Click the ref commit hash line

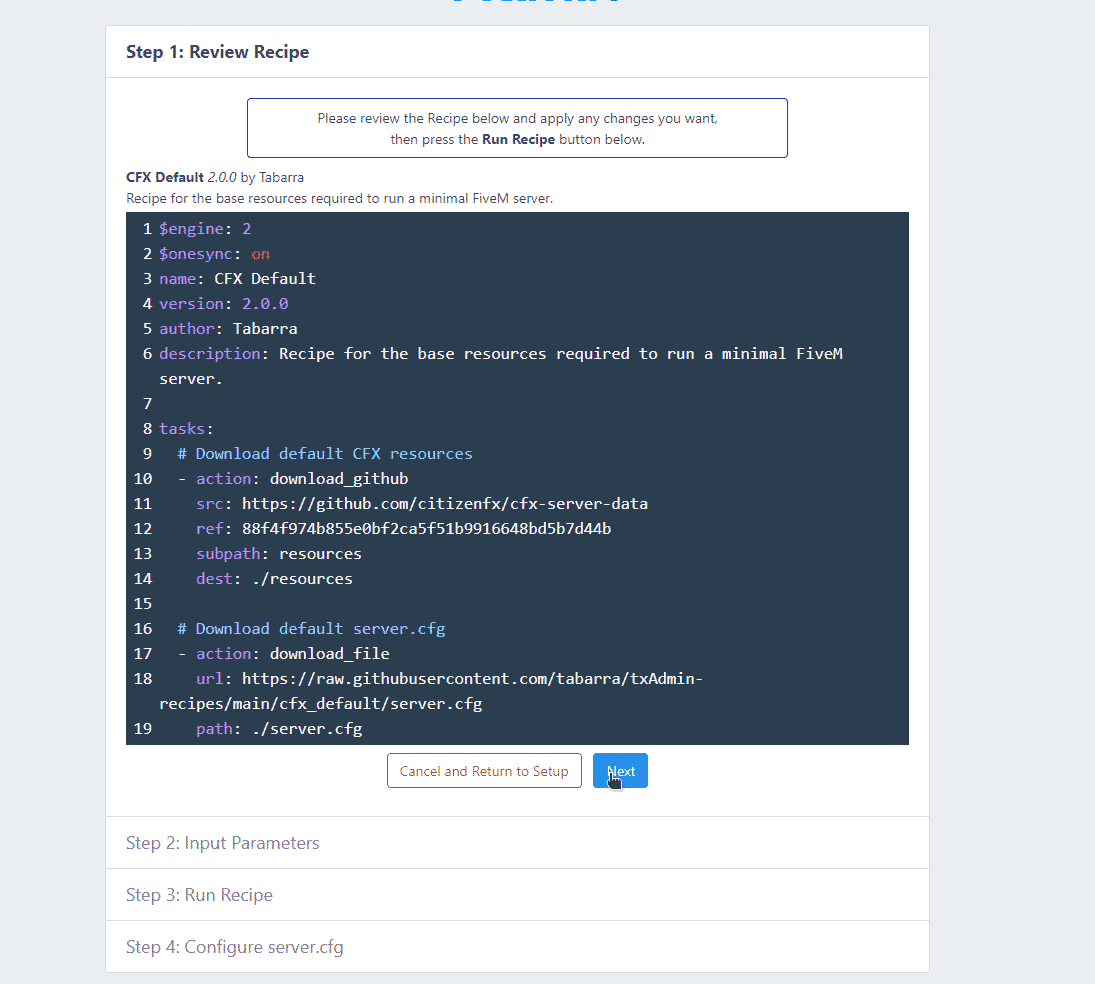(x=404, y=529)
